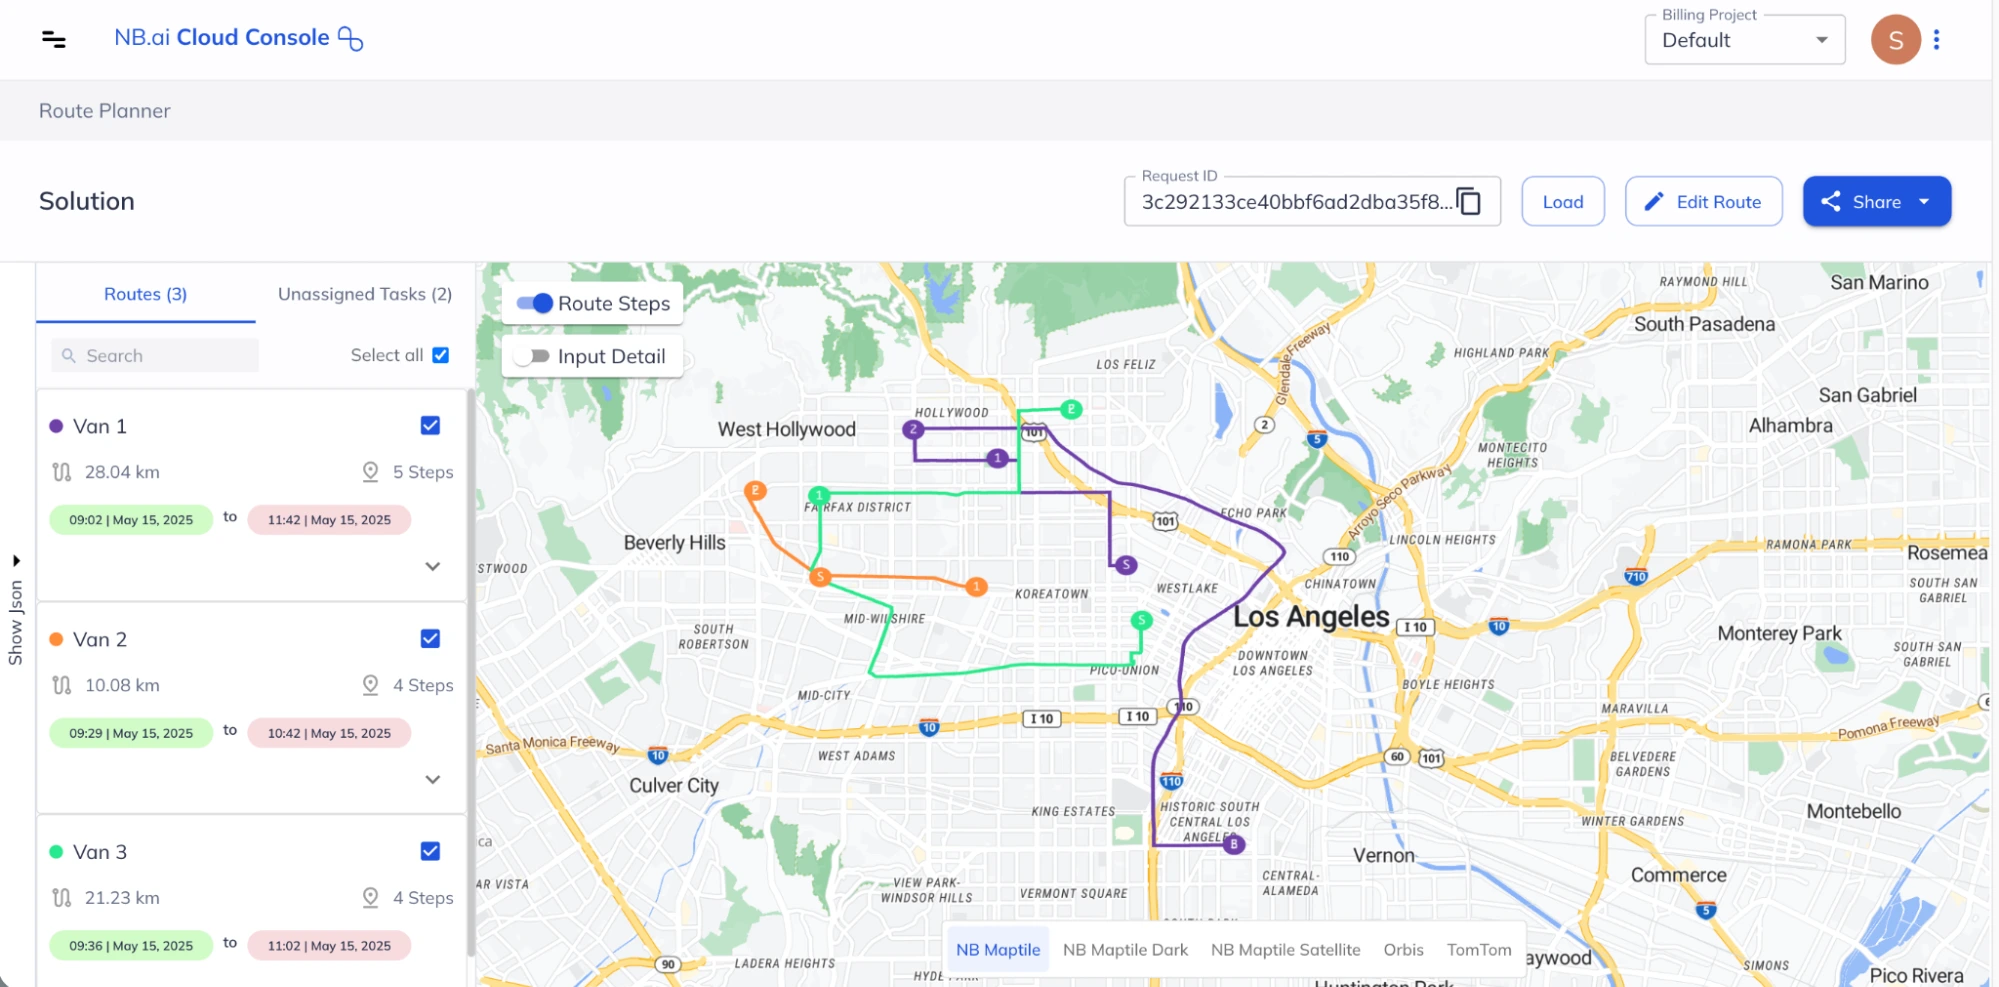
Task: Copy the Request ID to clipboard
Action: pyautogui.click(x=1470, y=201)
